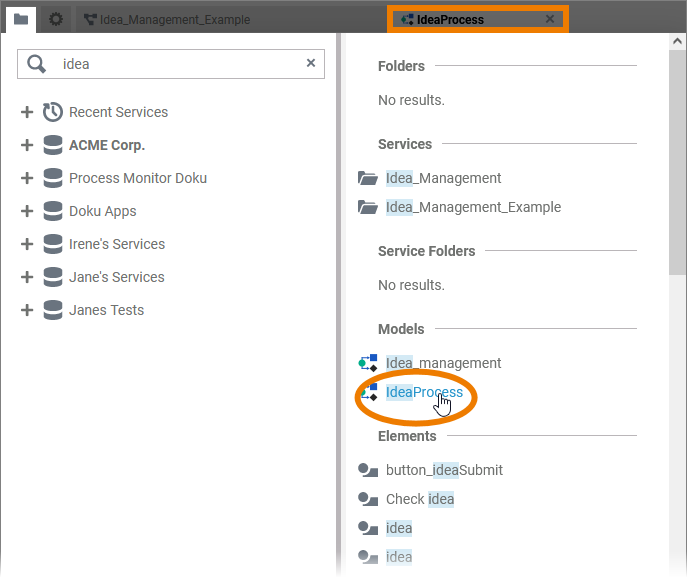The height and width of the screenshot is (578, 687).
Task: Select the Check idea element result
Action: 419,499
